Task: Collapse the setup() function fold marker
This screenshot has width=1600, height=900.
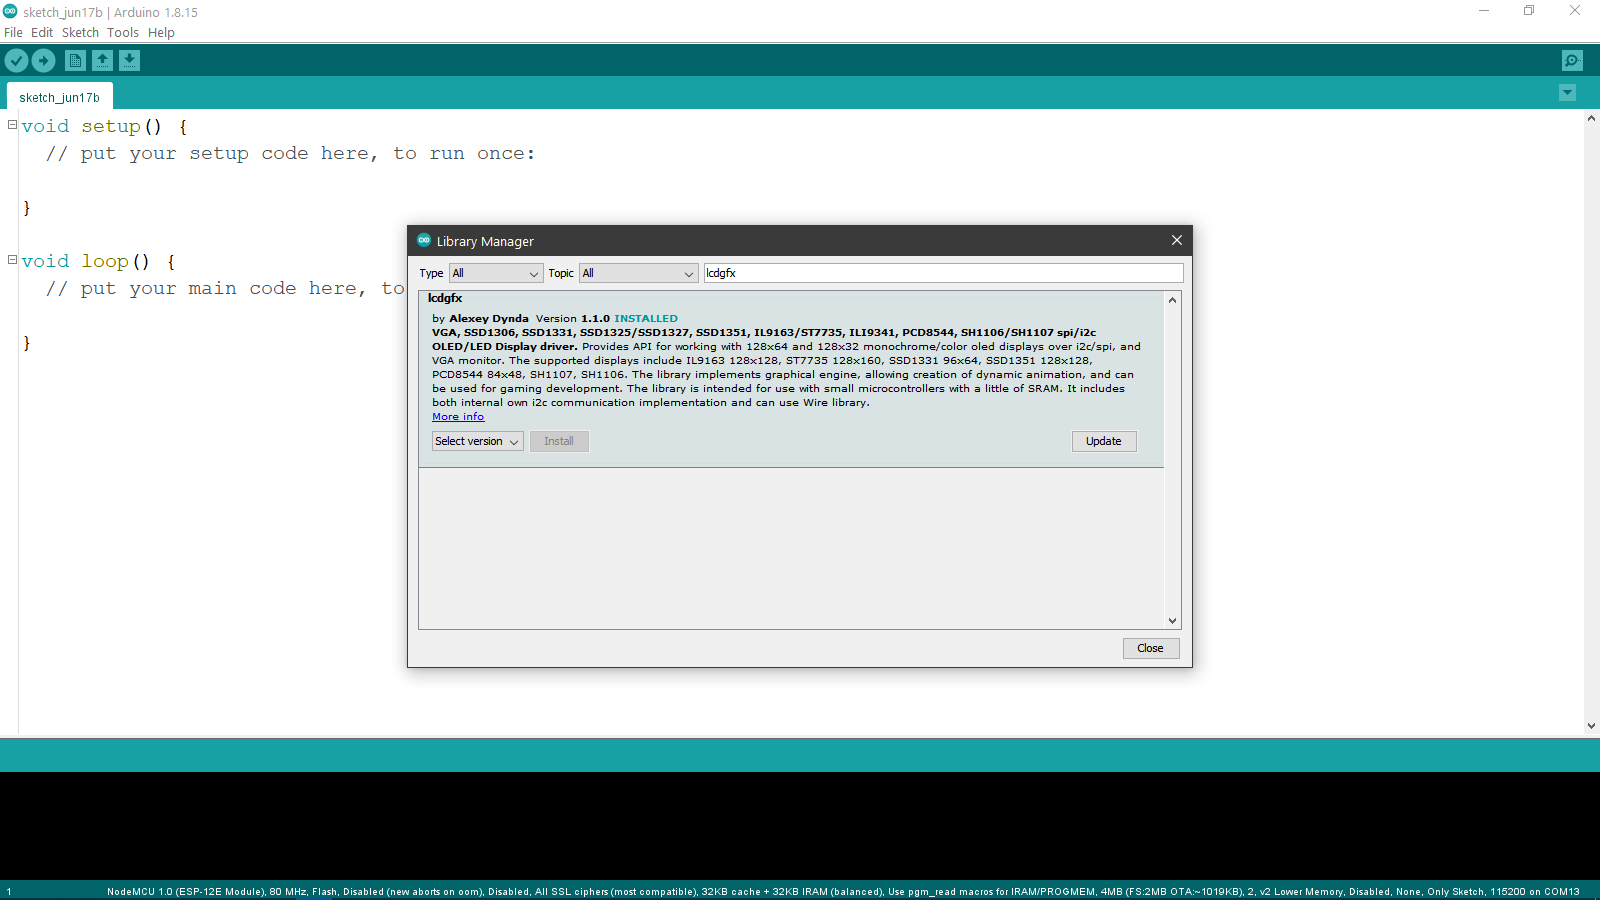Action: 12,125
